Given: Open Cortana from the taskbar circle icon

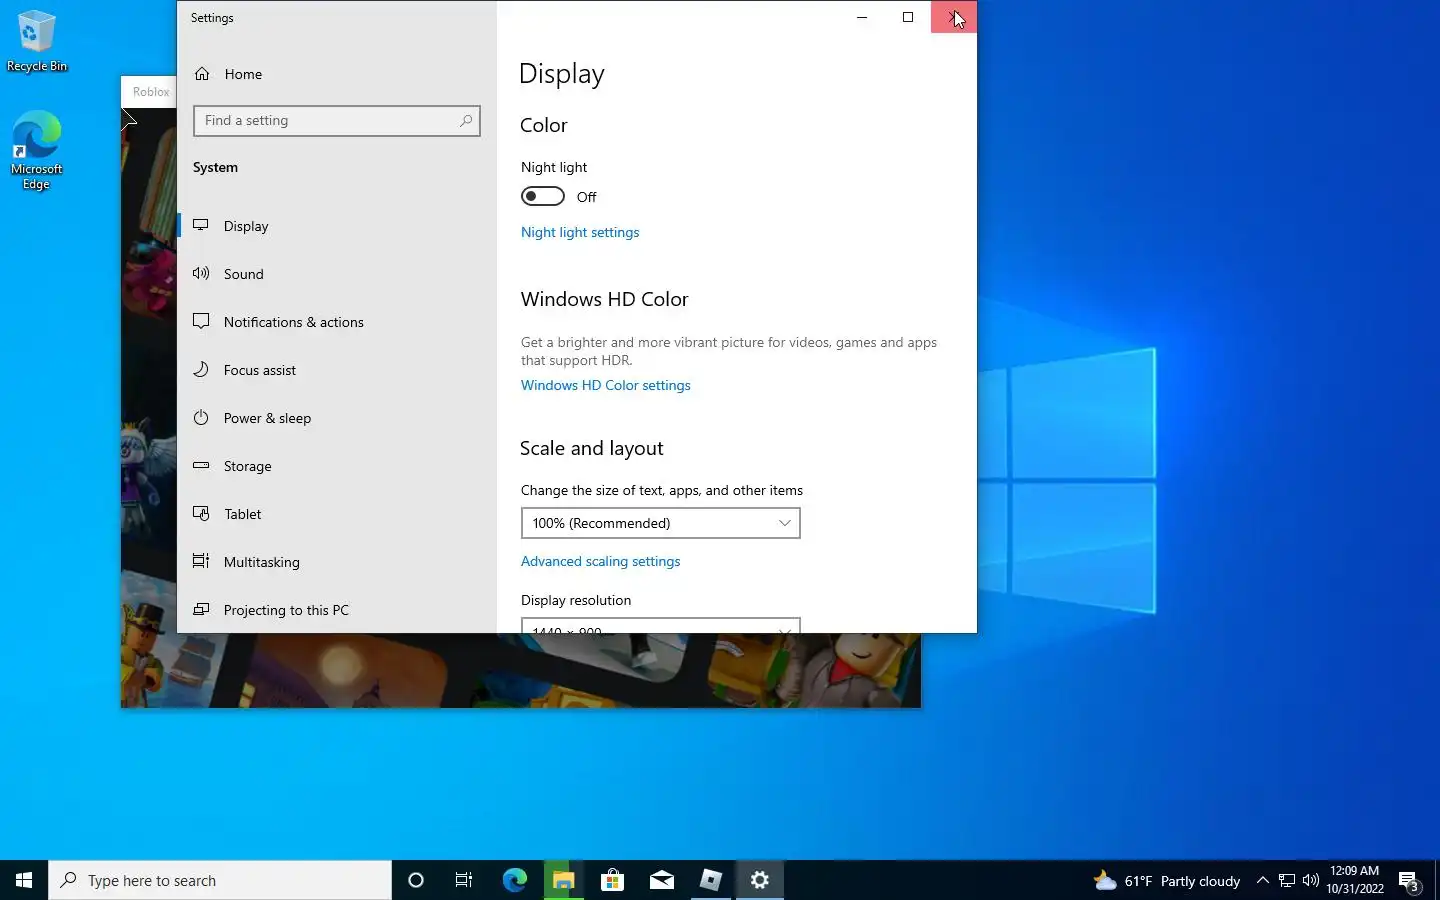Looking at the screenshot, I should tap(416, 880).
